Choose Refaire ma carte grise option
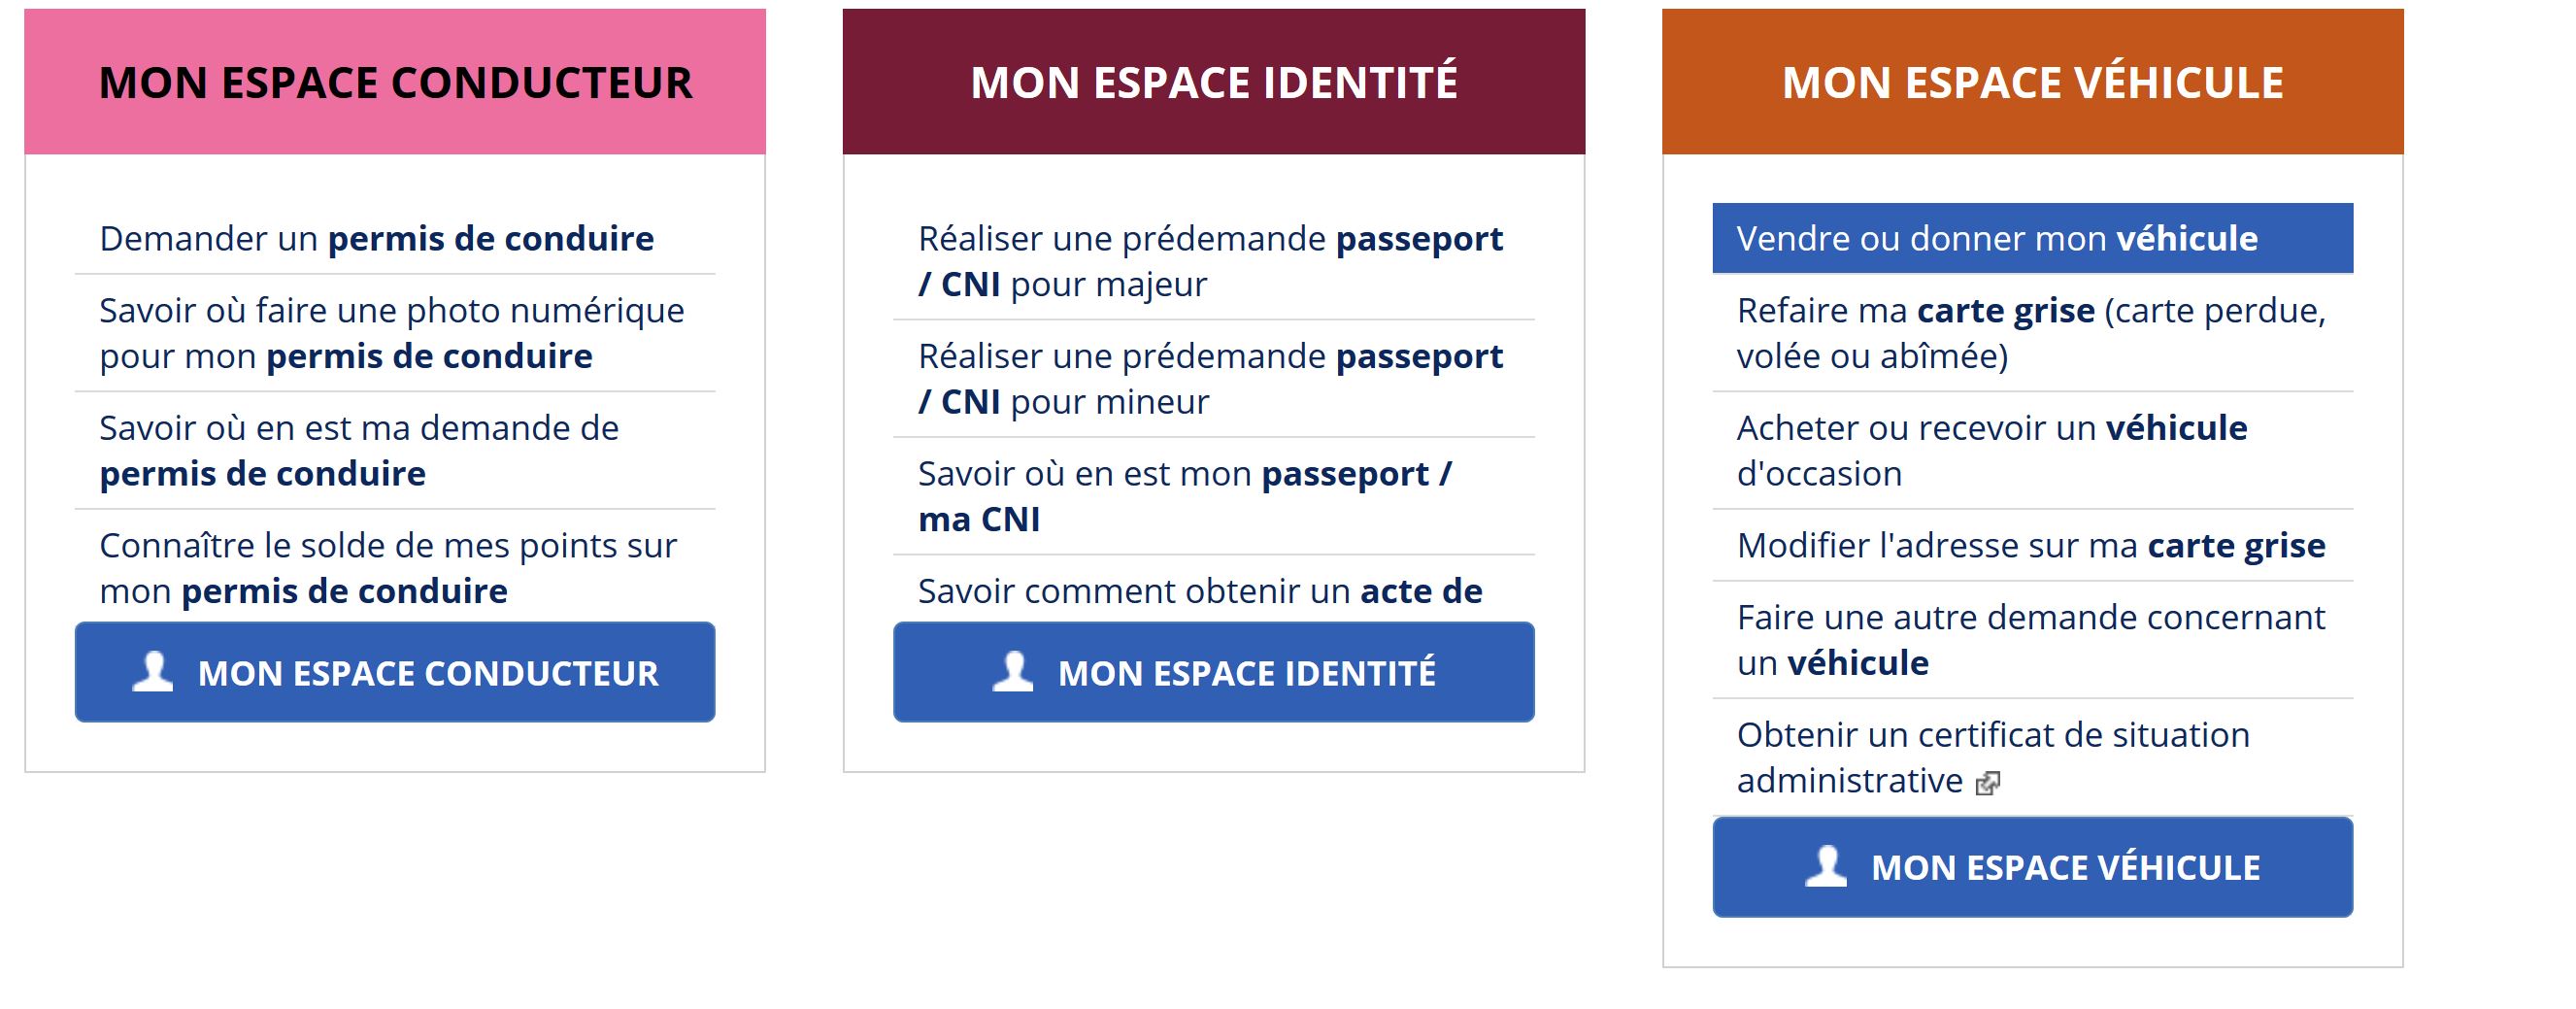The image size is (2576, 1009). click(2032, 333)
